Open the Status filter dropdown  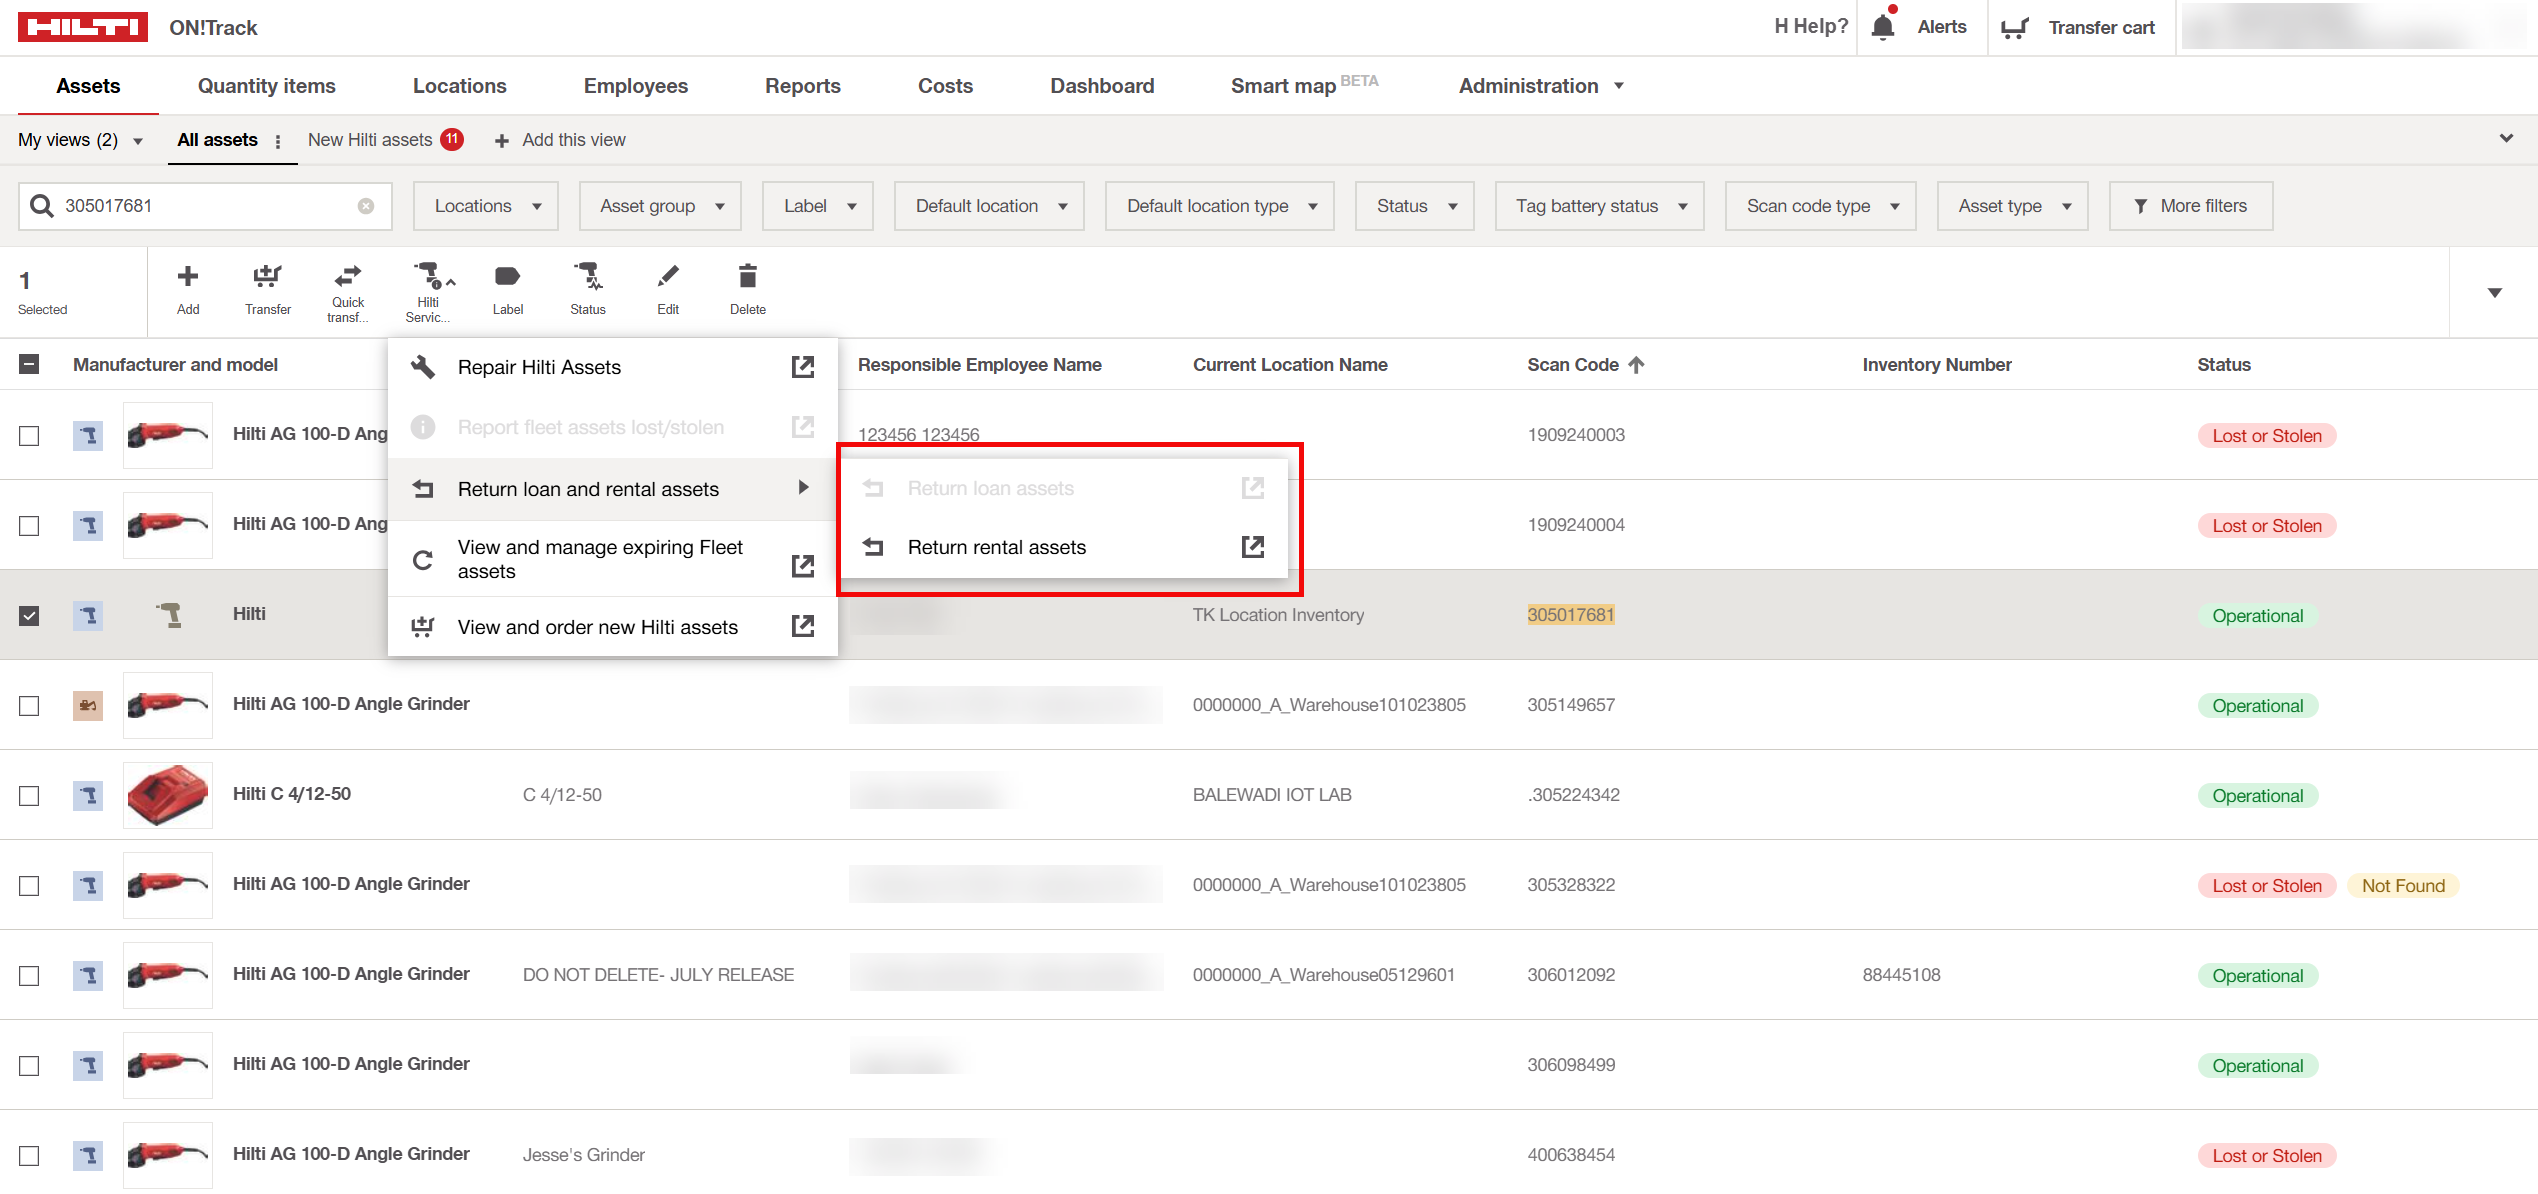pos(1415,206)
